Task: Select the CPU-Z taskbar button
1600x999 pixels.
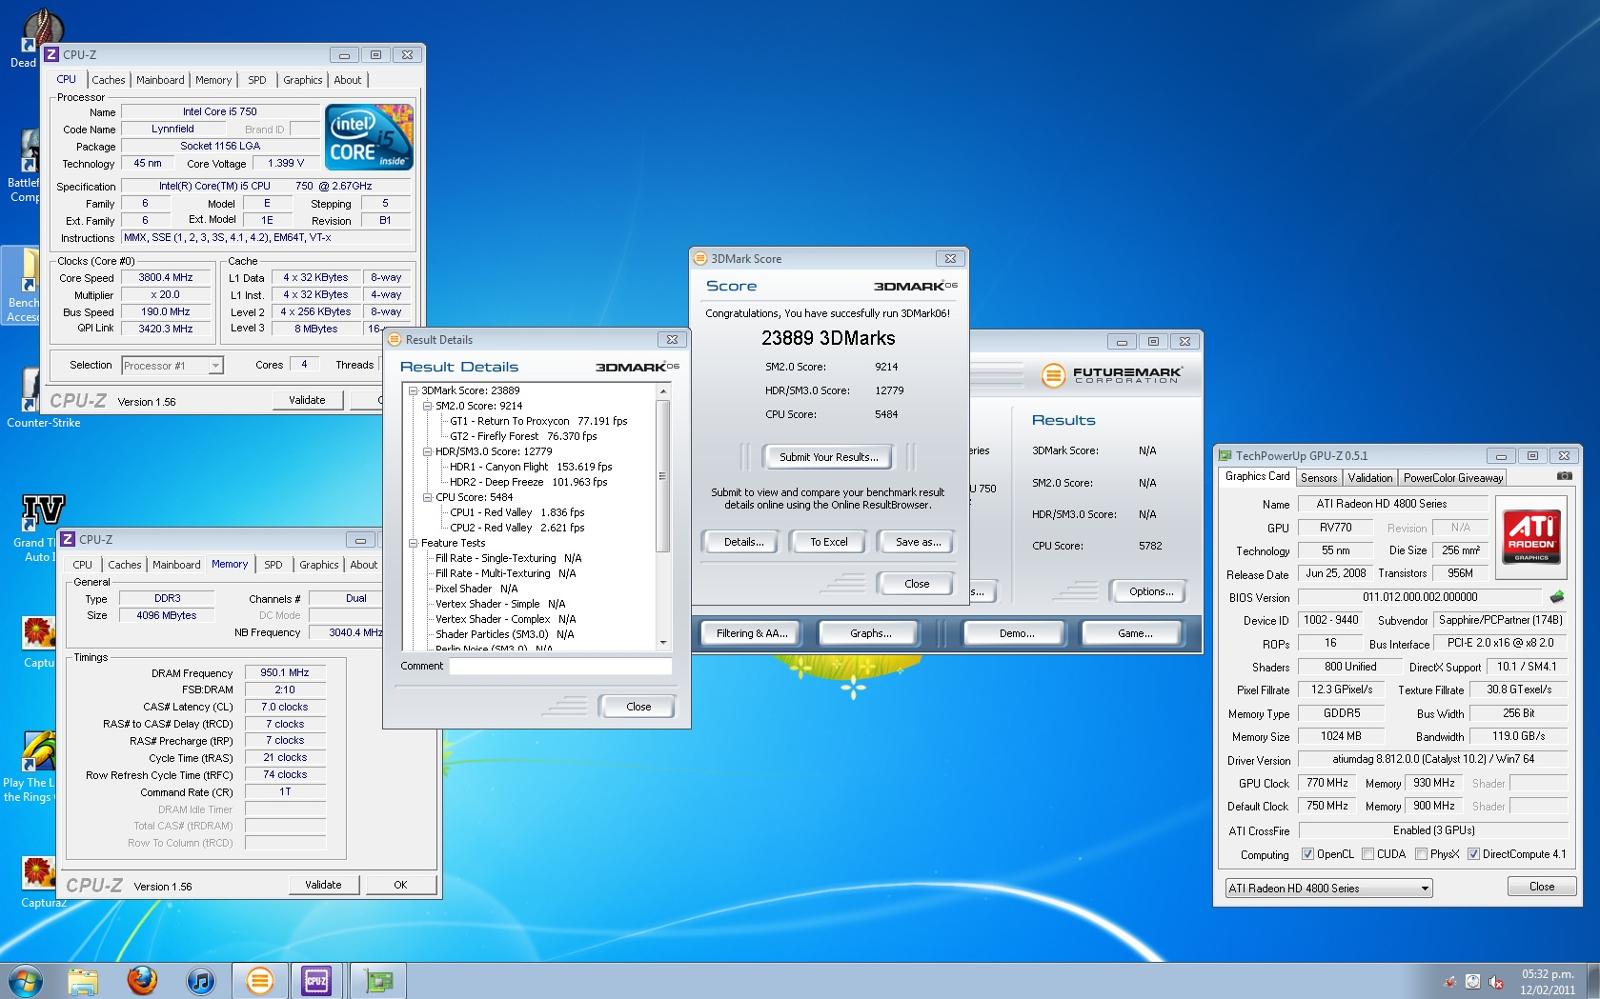Action: point(317,981)
